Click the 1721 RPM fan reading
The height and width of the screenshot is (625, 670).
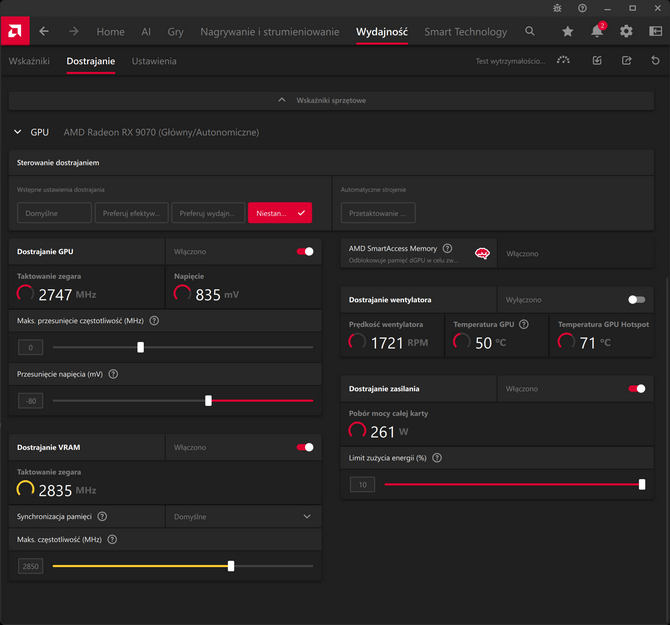point(399,343)
